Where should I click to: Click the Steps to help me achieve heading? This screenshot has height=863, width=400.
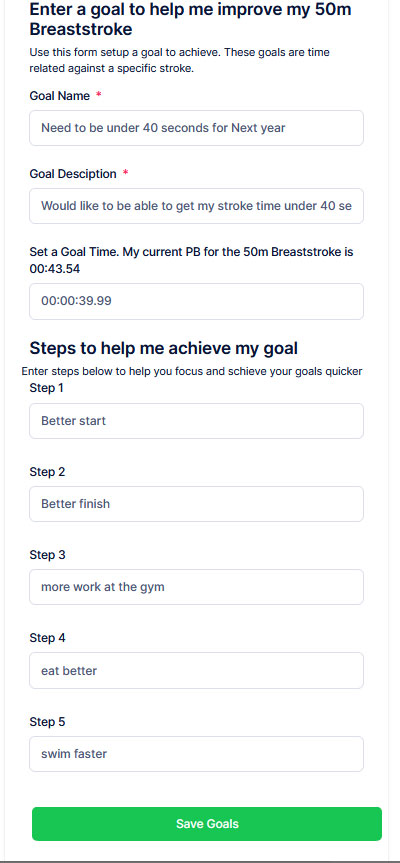163,348
